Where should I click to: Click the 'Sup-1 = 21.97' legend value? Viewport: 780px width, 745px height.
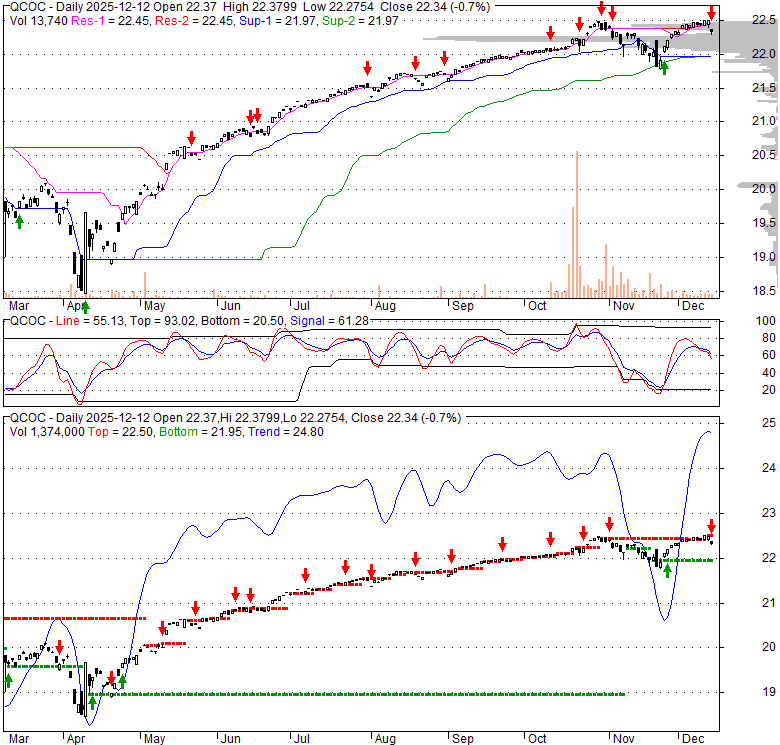pyautogui.click(x=279, y=21)
